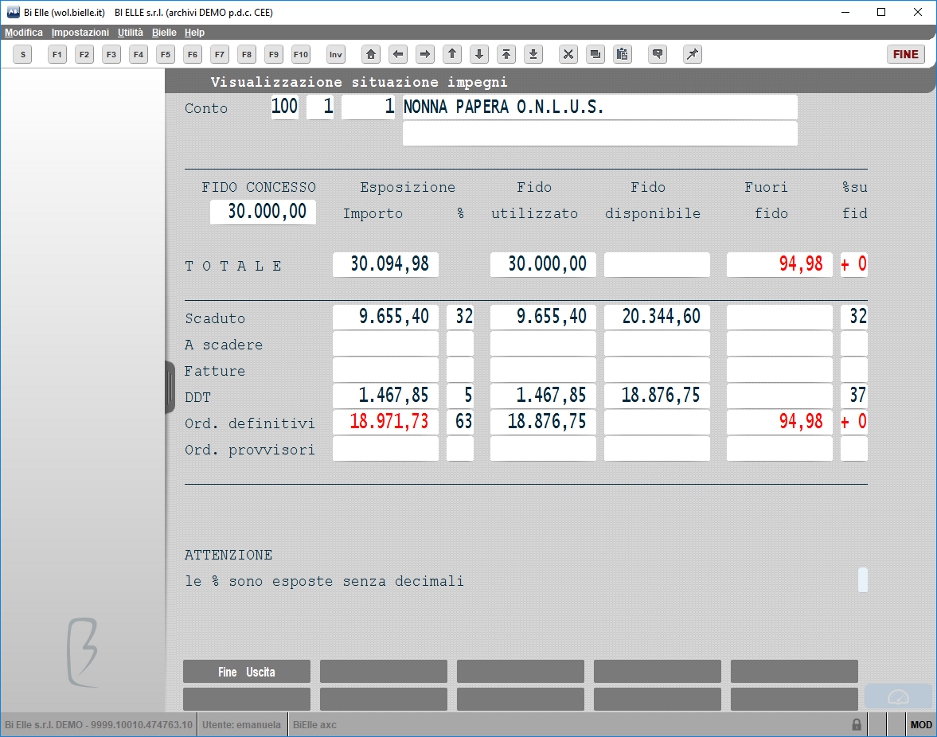This screenshot has height=737, width=937.
Task: Click the F5 function key button
Action: click(x=166, y=54)
